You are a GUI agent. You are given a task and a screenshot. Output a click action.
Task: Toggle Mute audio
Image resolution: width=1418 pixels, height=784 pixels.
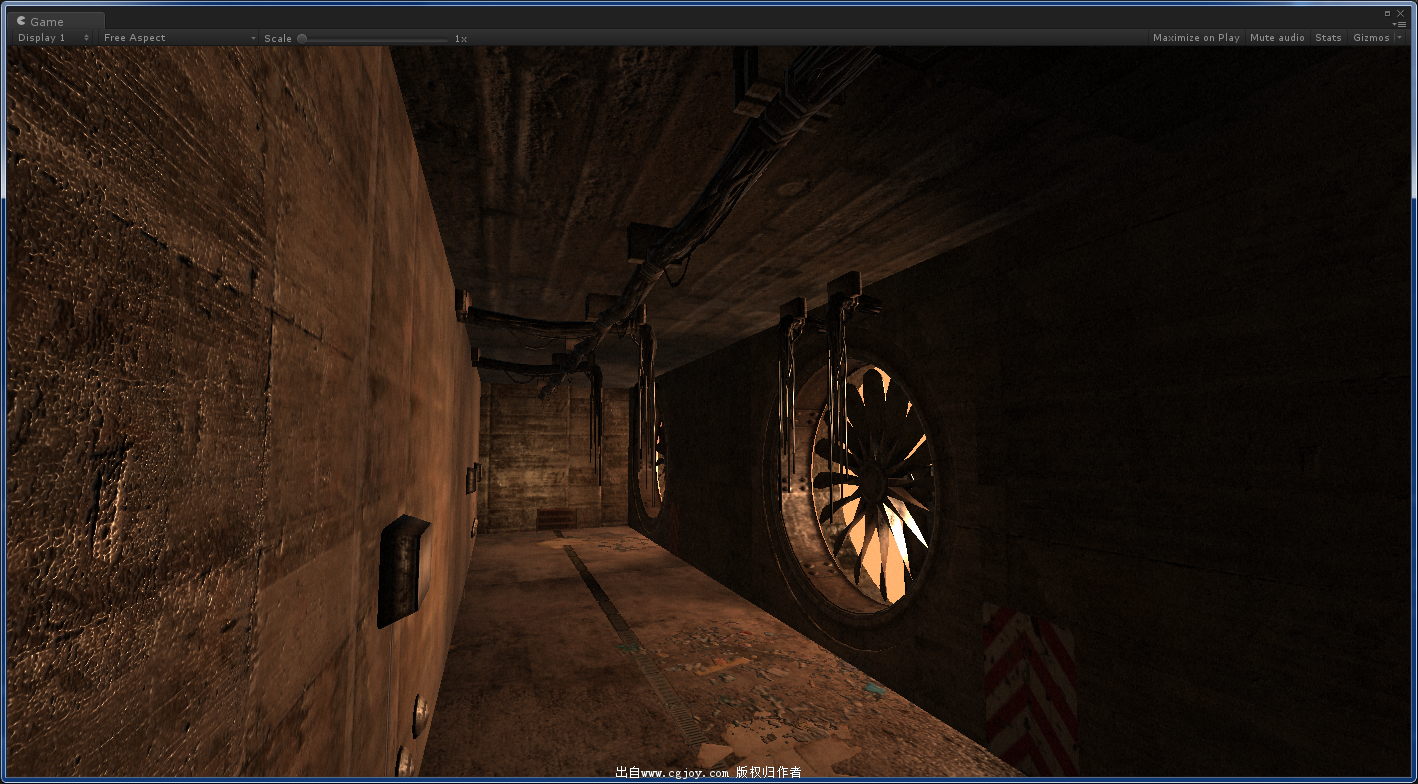1277,38
